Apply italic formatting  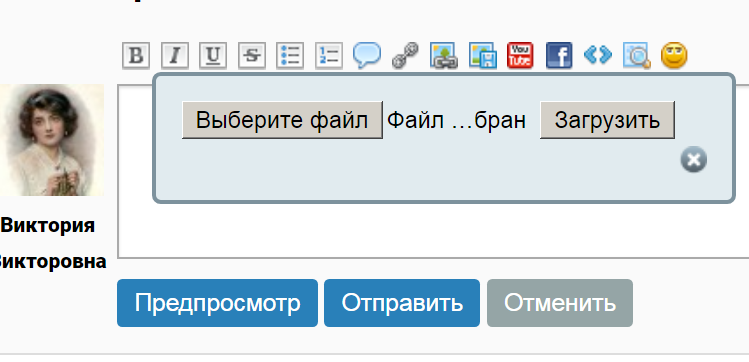[x=175, y=56]
